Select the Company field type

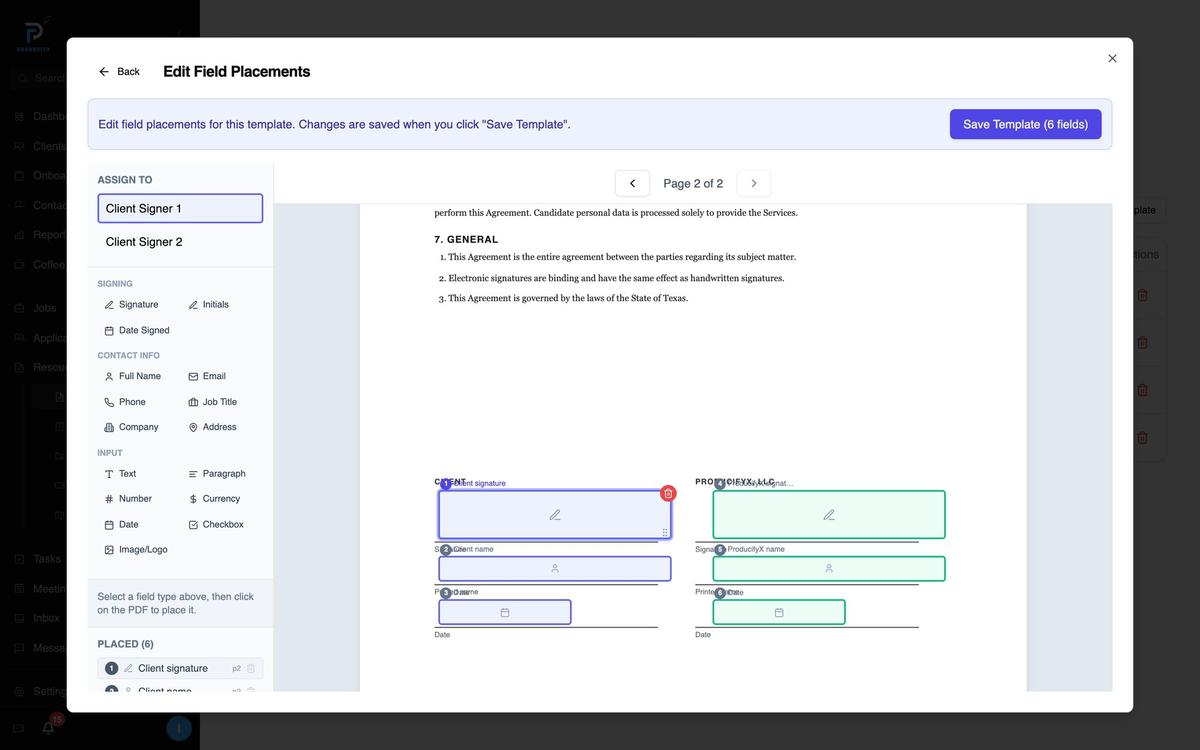tap(132, 427)
